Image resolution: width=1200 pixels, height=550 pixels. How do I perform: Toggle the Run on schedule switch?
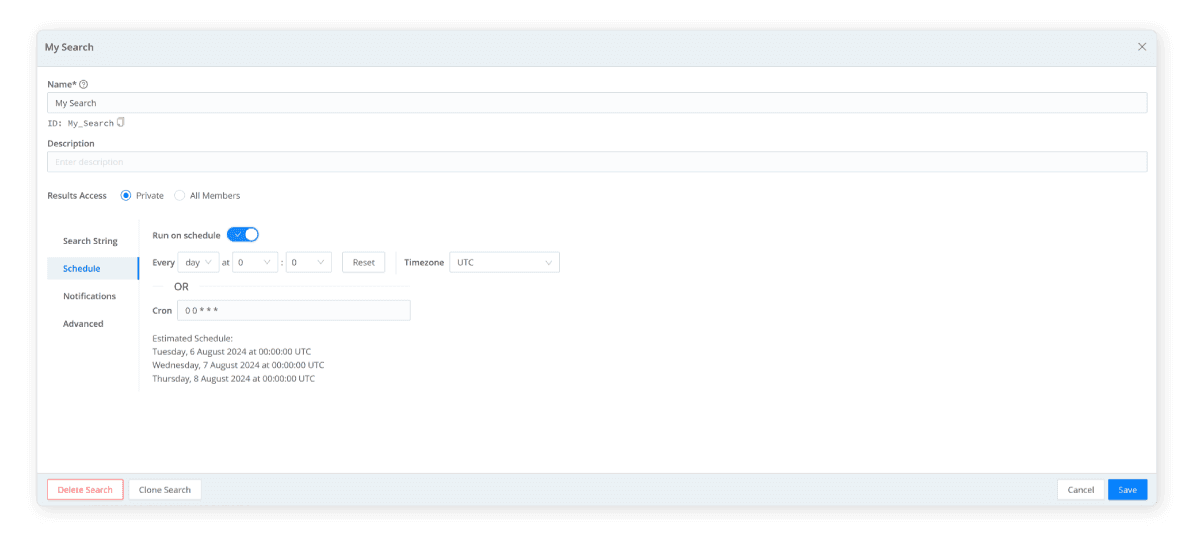[x=243, y=235]
